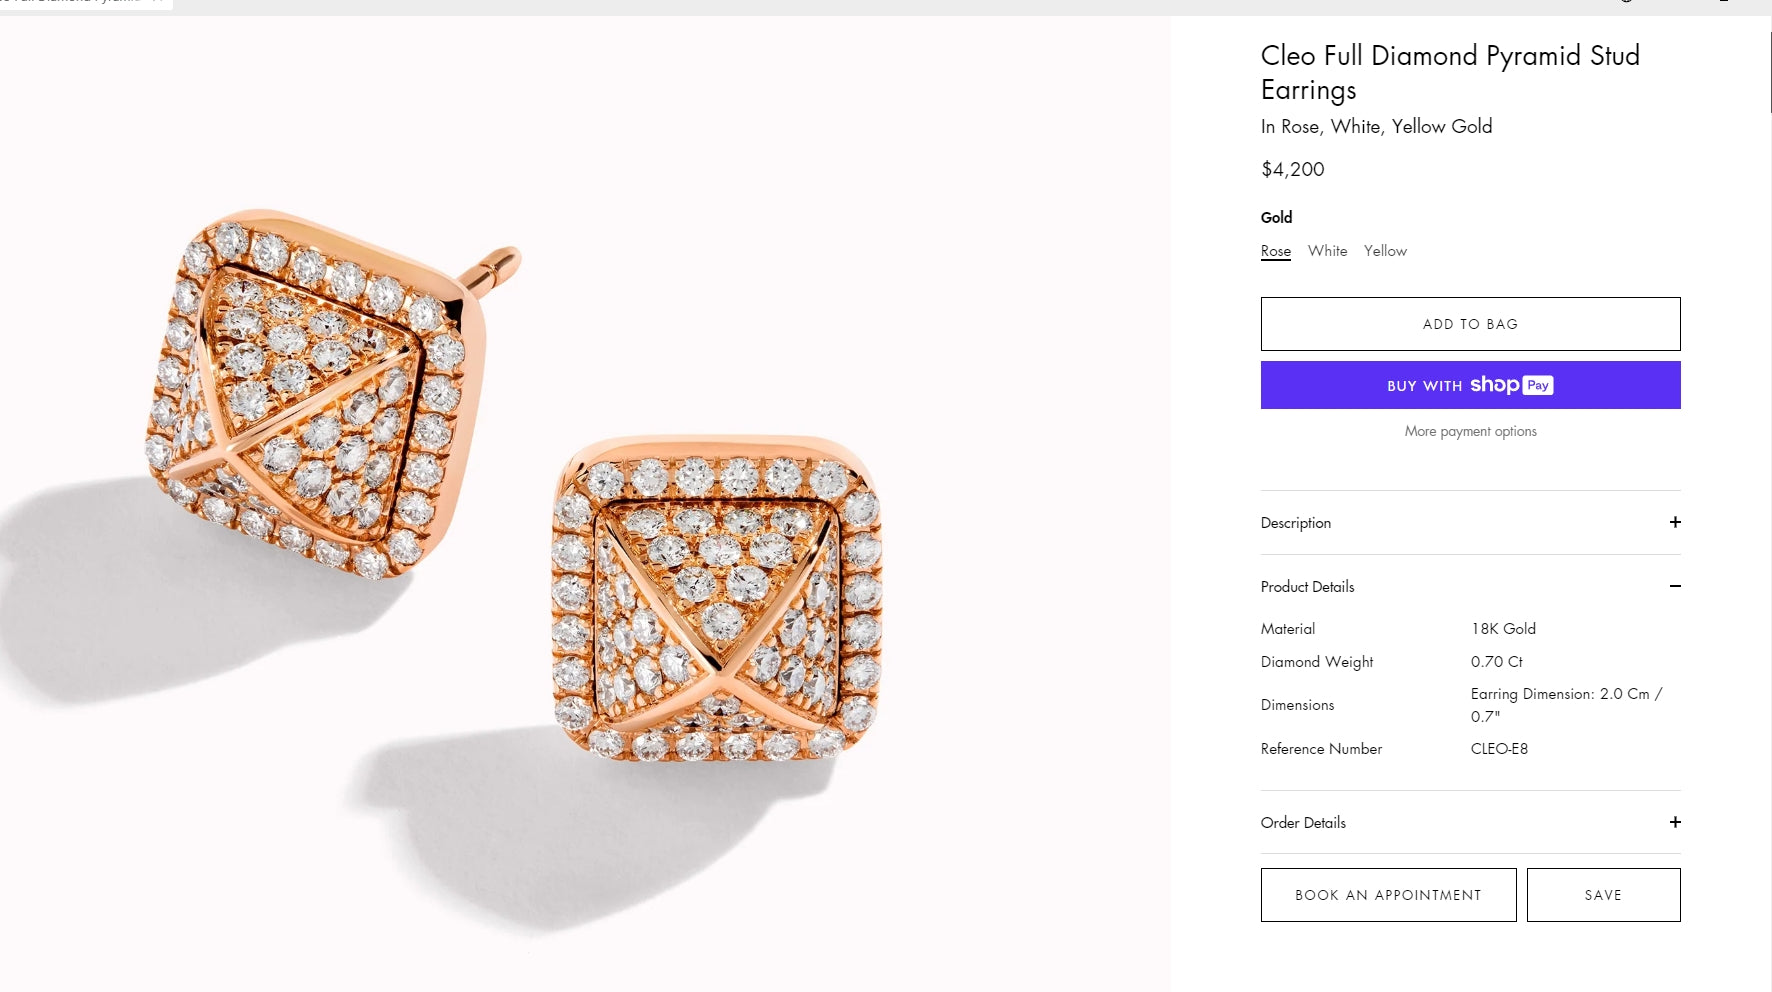Select the browser tab at top left
The height and width of the screenshot is (992, 1772).
(80, 3)
